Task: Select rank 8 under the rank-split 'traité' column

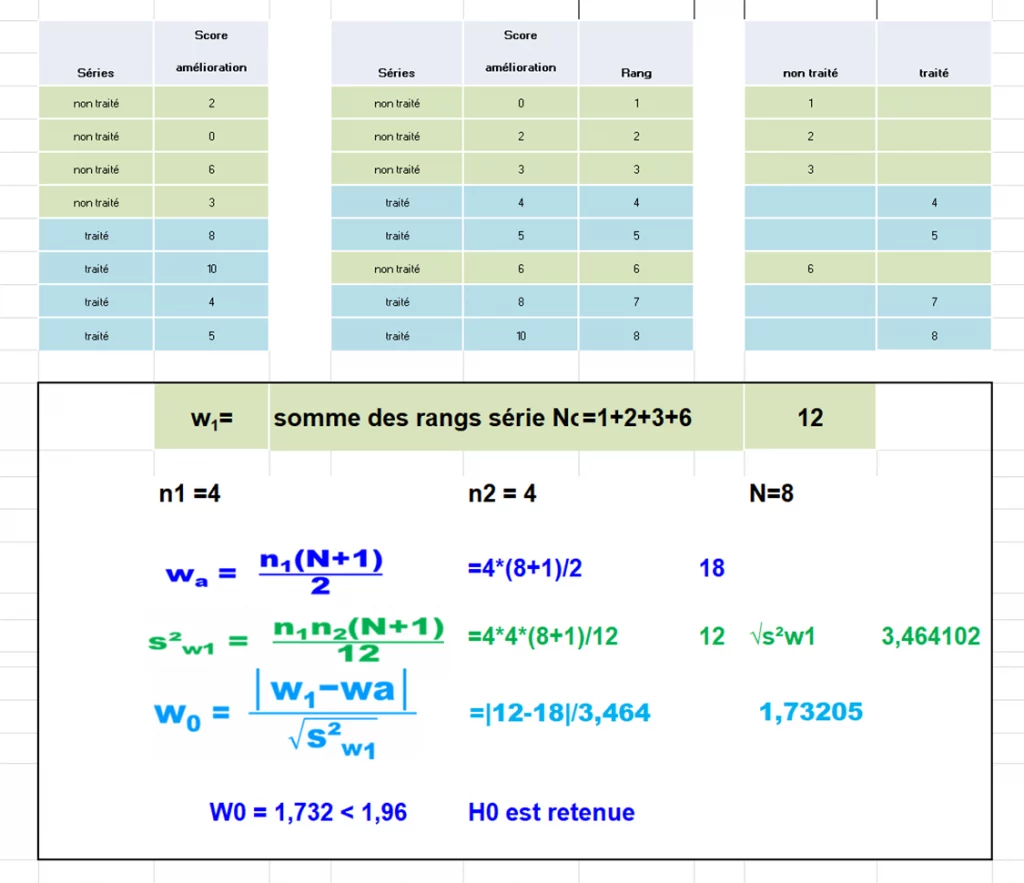Action: tap(934, 336)
